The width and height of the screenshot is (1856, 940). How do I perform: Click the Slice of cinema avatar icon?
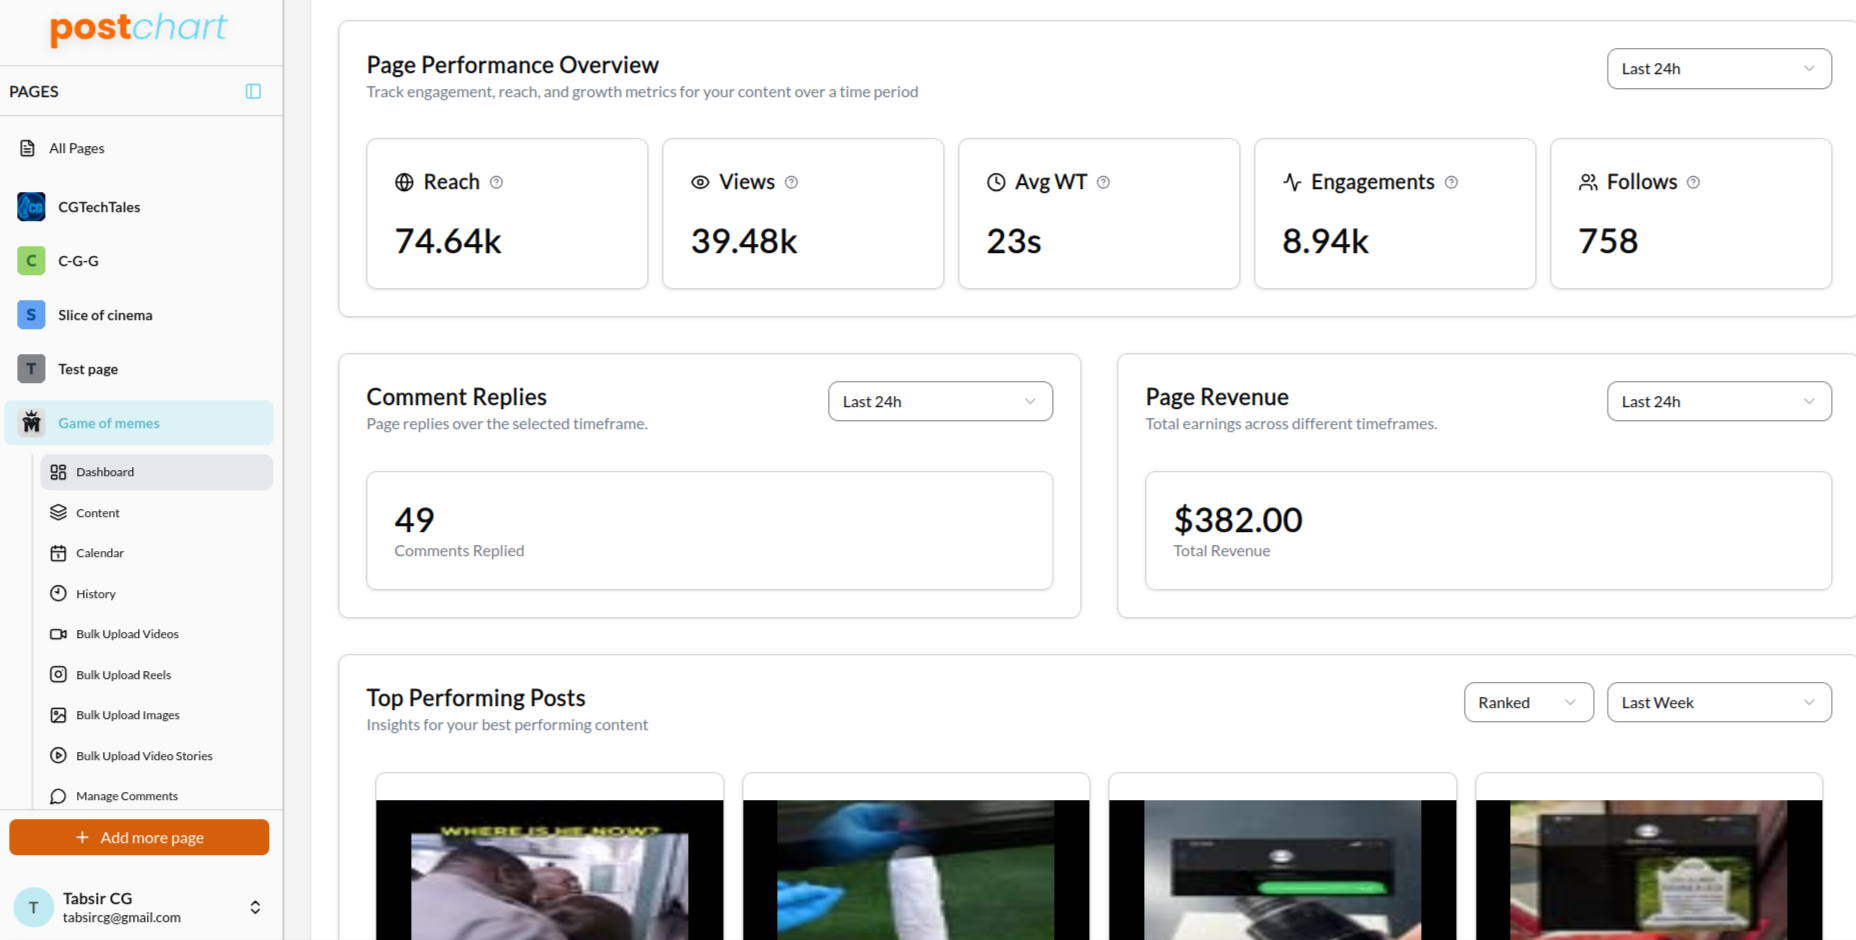pos(31,315)
